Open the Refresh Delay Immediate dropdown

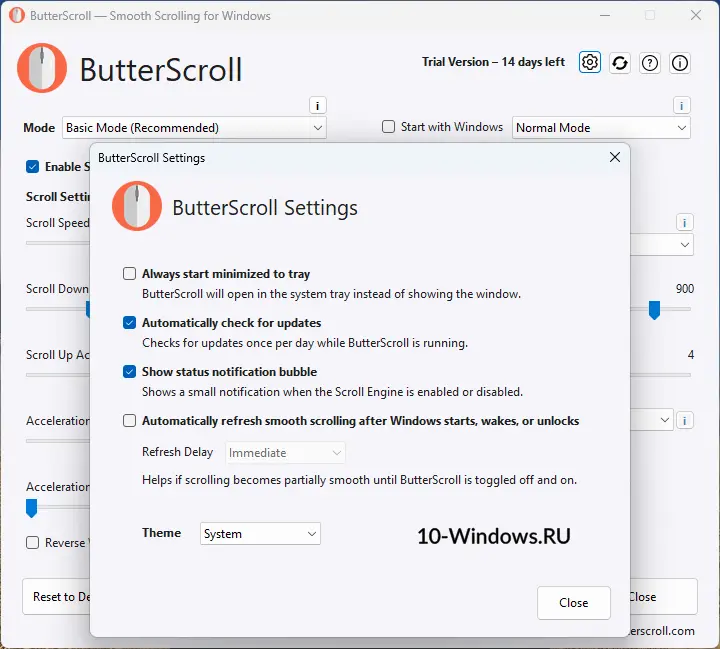point(285,453)
